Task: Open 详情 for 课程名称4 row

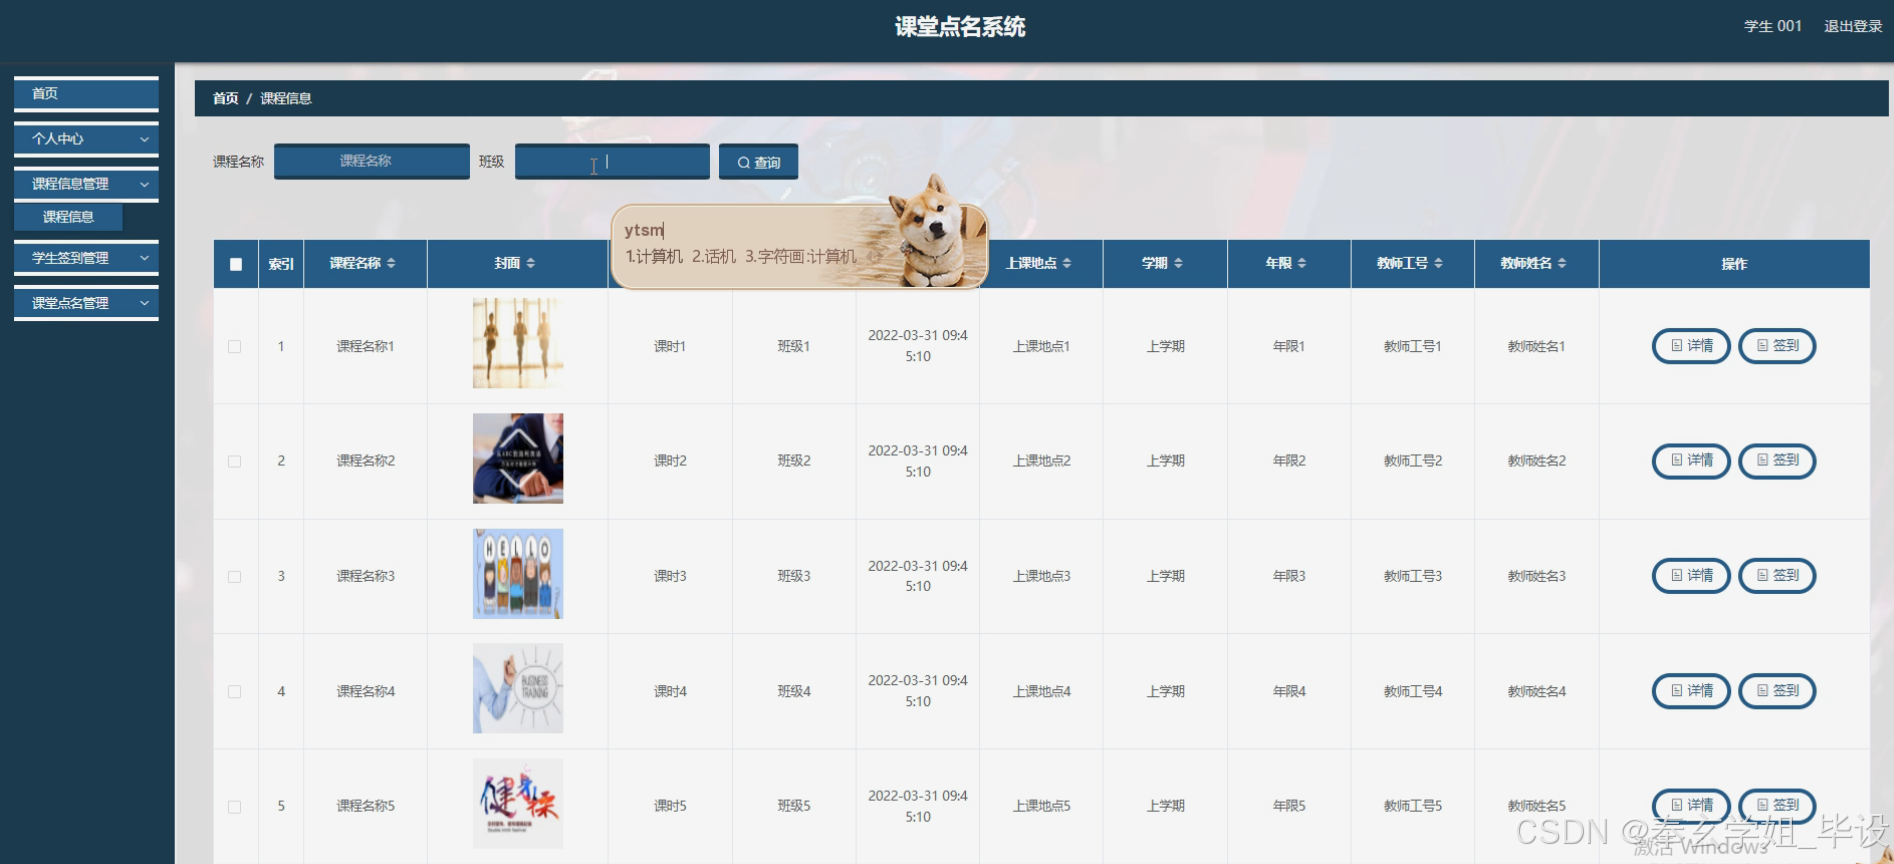Action: point(1691,691)
